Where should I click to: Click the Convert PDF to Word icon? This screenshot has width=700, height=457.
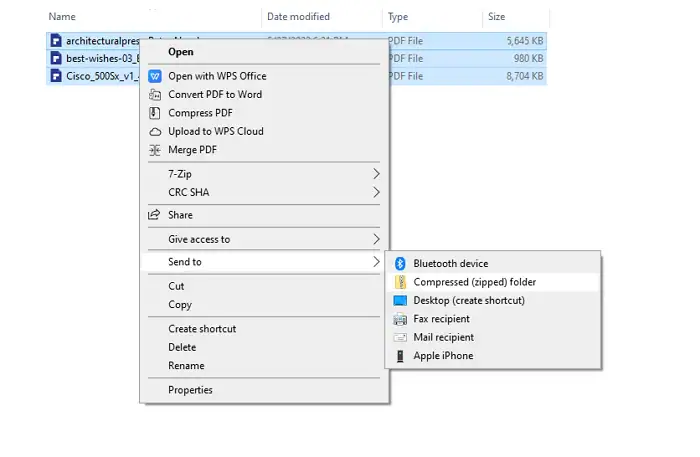pyautogui.click(x=155, y=94)
